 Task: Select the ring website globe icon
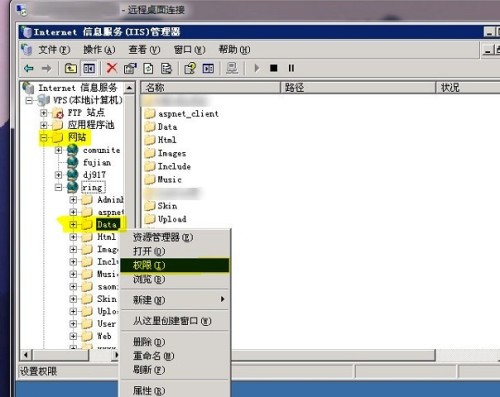(x=73, y=187)
